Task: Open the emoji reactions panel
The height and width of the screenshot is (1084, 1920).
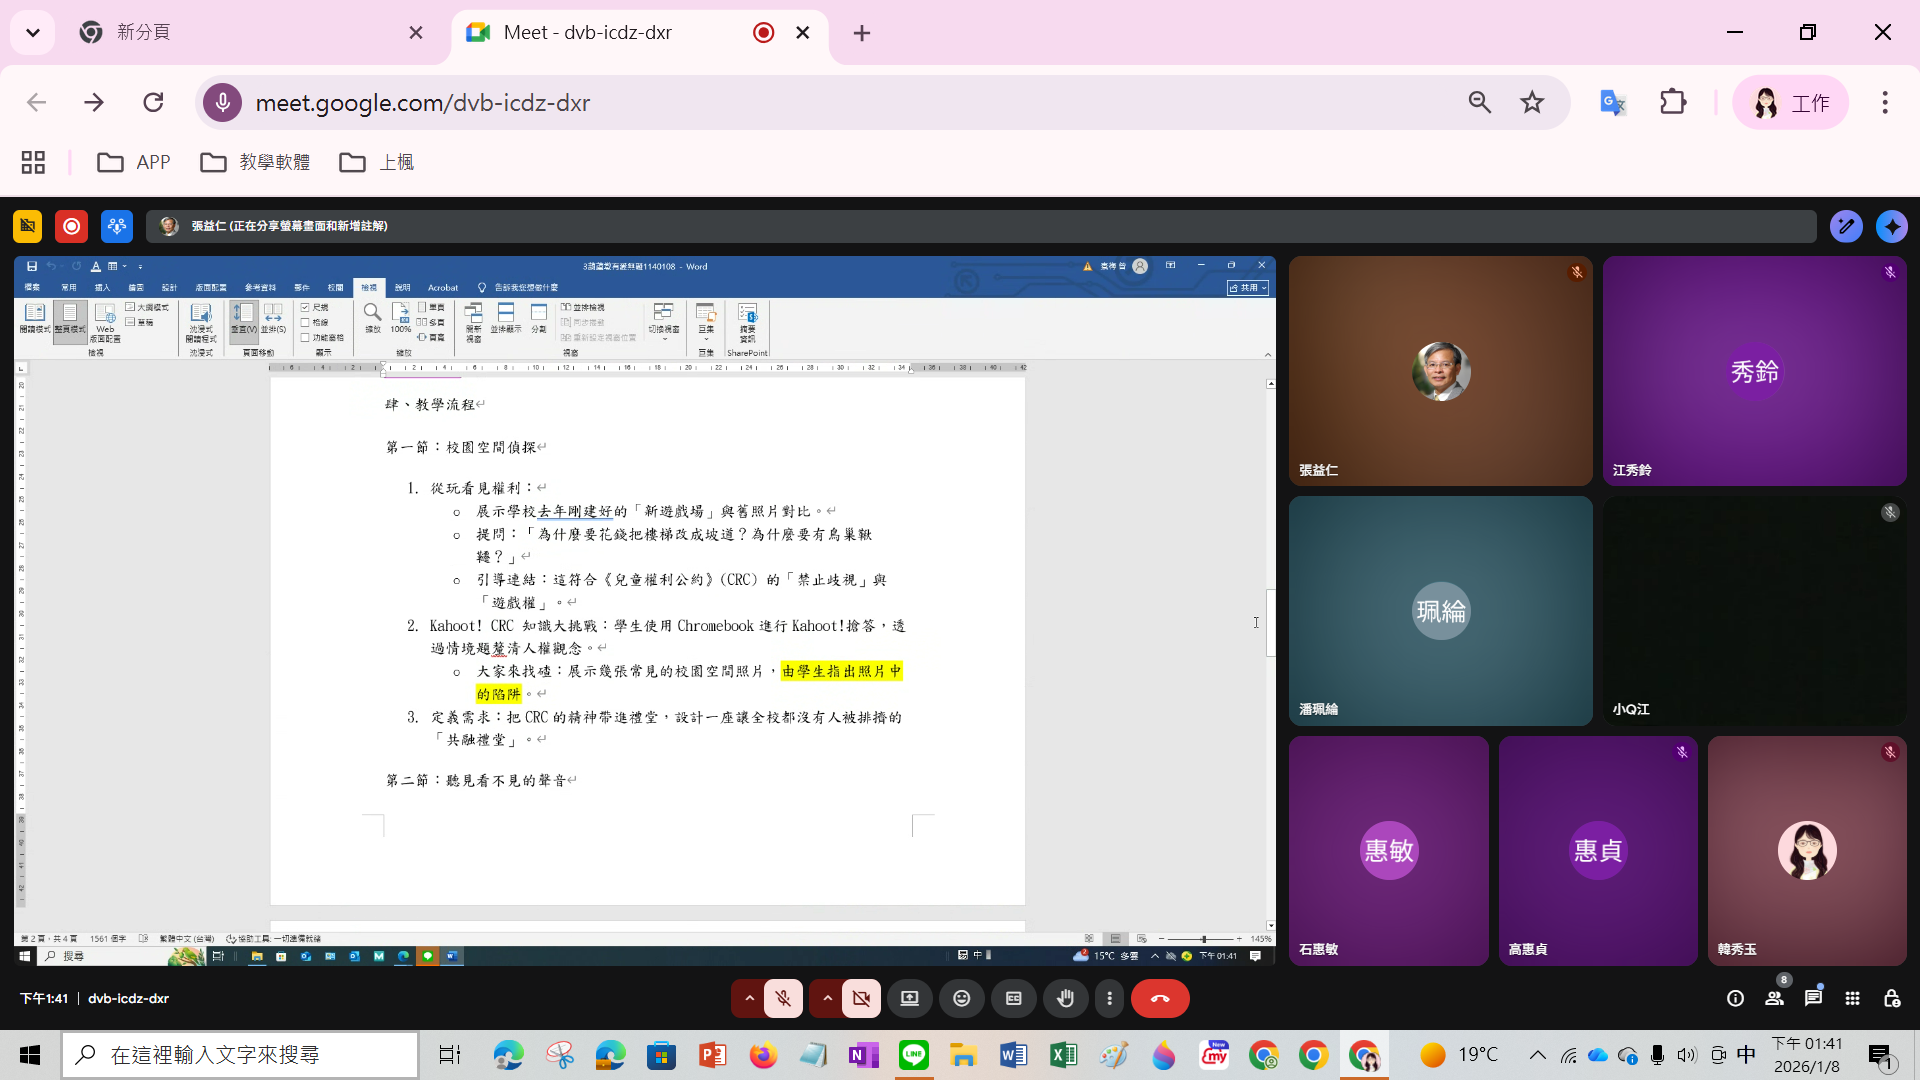Action: (x=962, y=1000)
